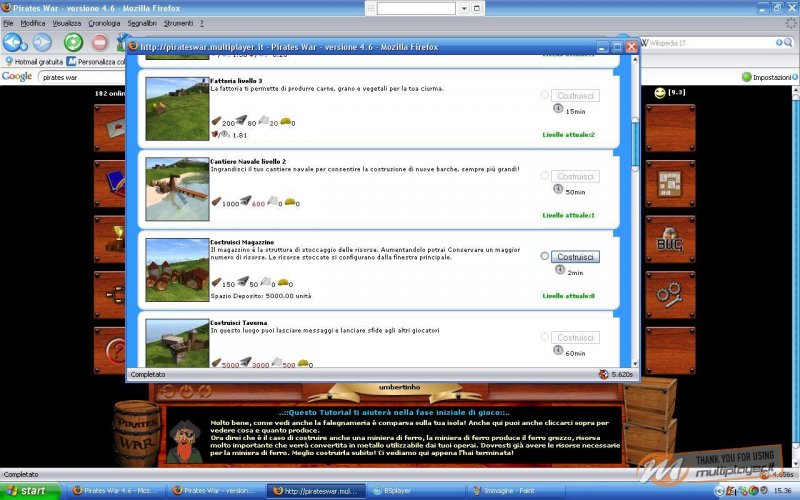Image resolution: width=800 pixels, height=500 pixels.
Task: Go back with the Firefox back arrow
Action: [12, 42]
